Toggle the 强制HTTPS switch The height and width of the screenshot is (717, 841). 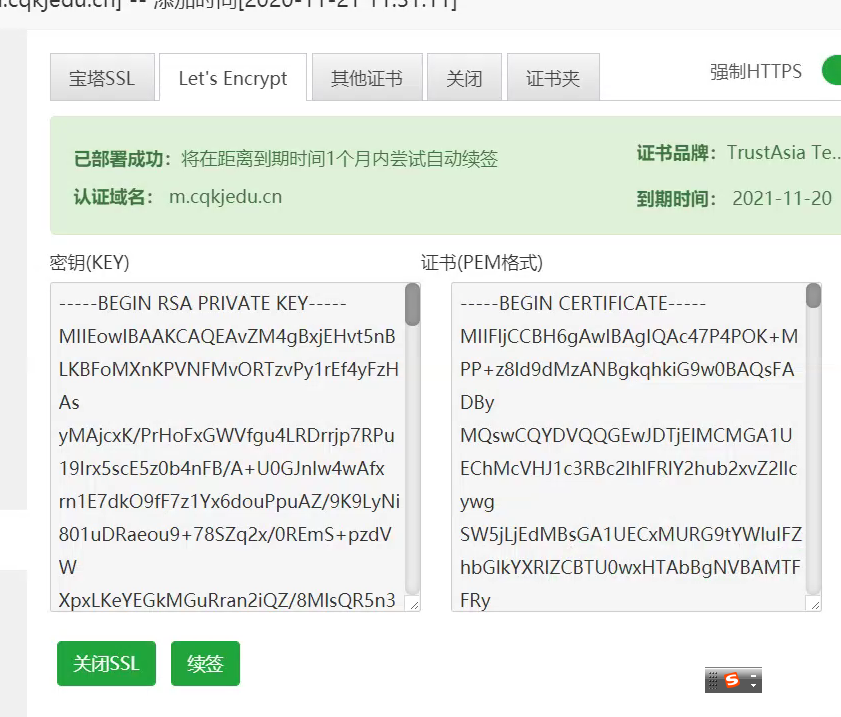(x=833, y=71)
